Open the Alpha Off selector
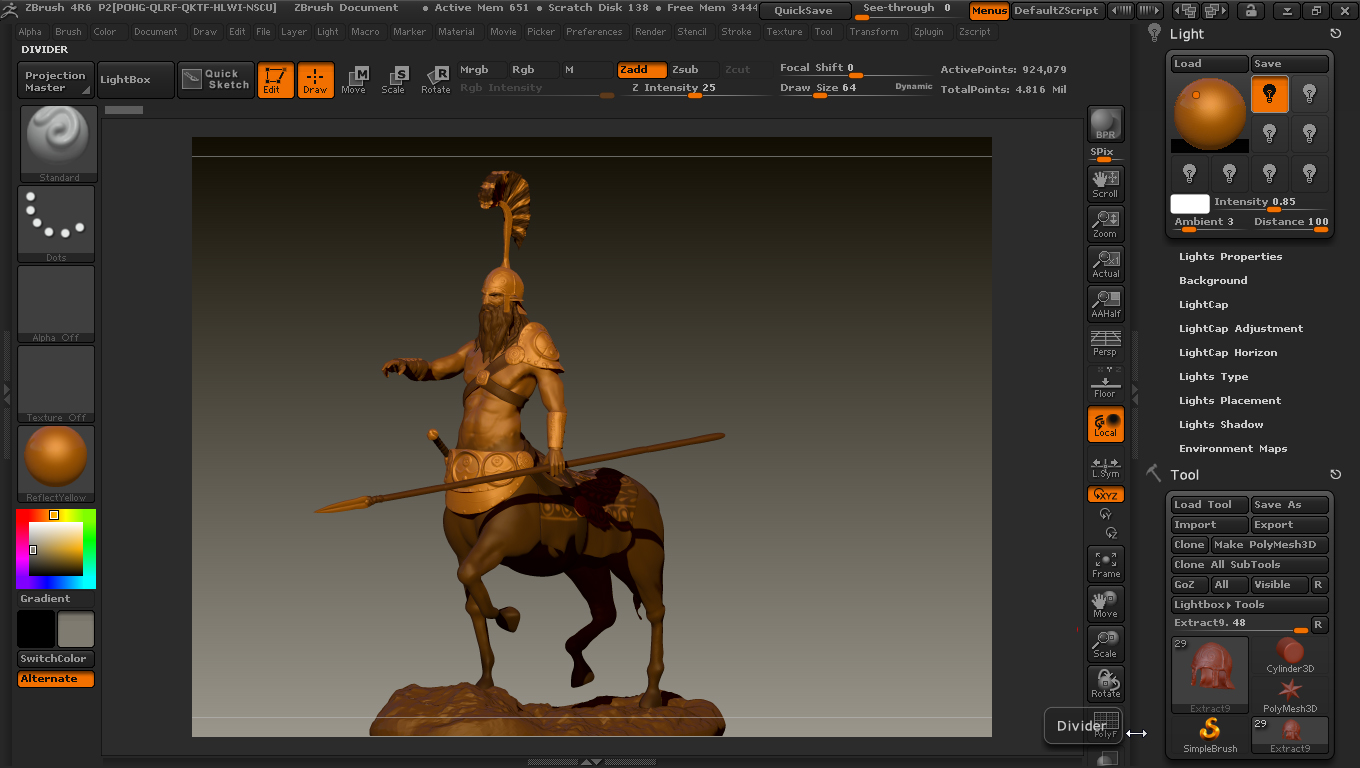This screenshot has height=768, width=1360. 56,304
